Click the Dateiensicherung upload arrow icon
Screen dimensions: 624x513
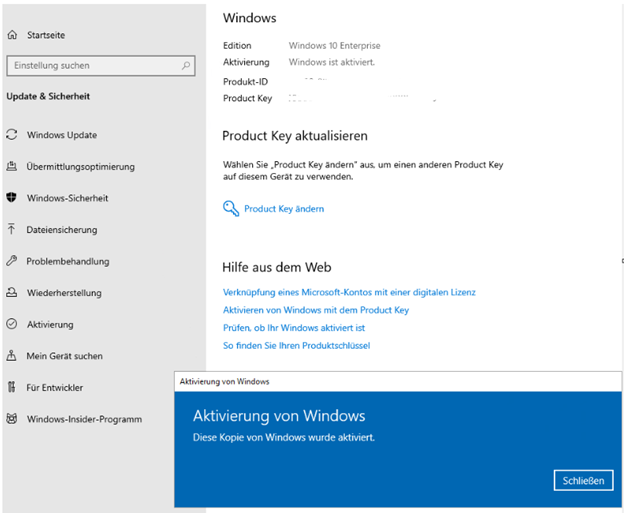pyautogui.click(x=12, y=229)
